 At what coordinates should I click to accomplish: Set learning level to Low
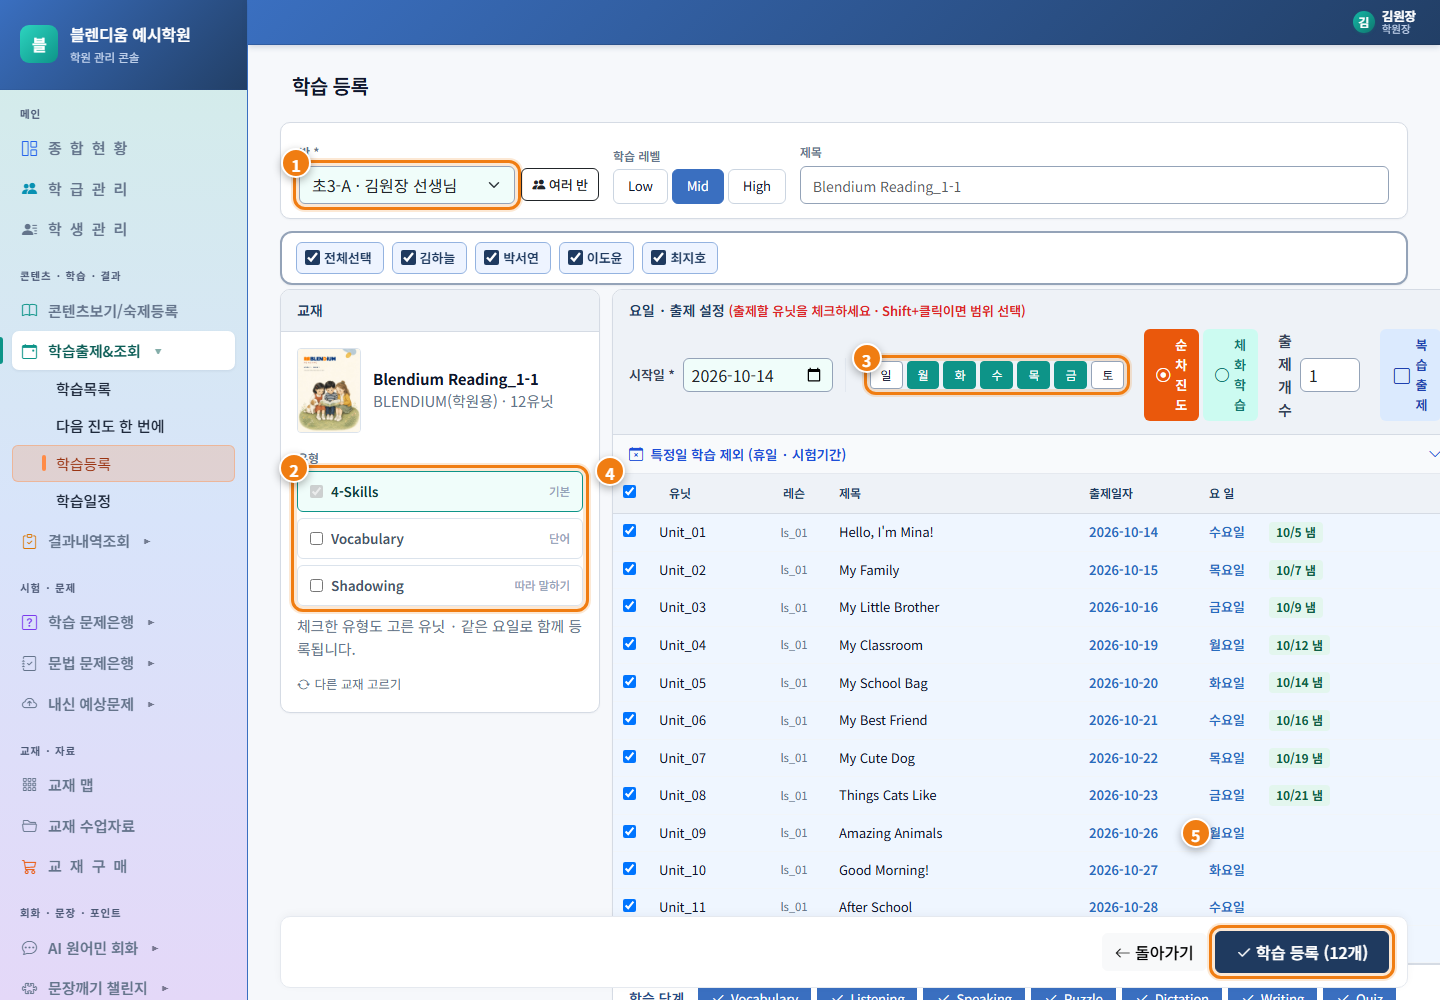point(640,186)
